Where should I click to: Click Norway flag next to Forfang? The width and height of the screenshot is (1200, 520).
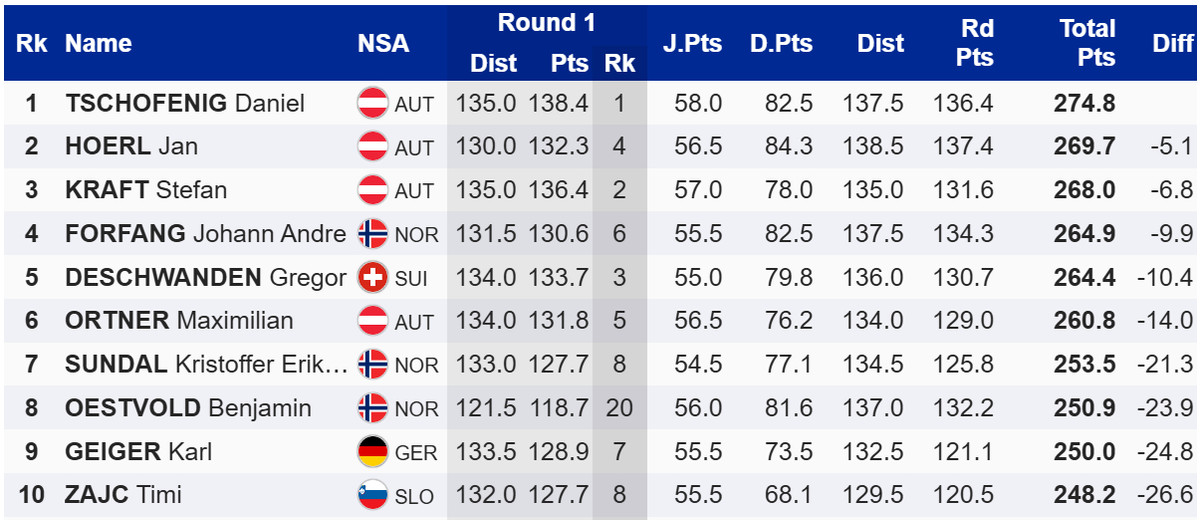tap(373, 234)
